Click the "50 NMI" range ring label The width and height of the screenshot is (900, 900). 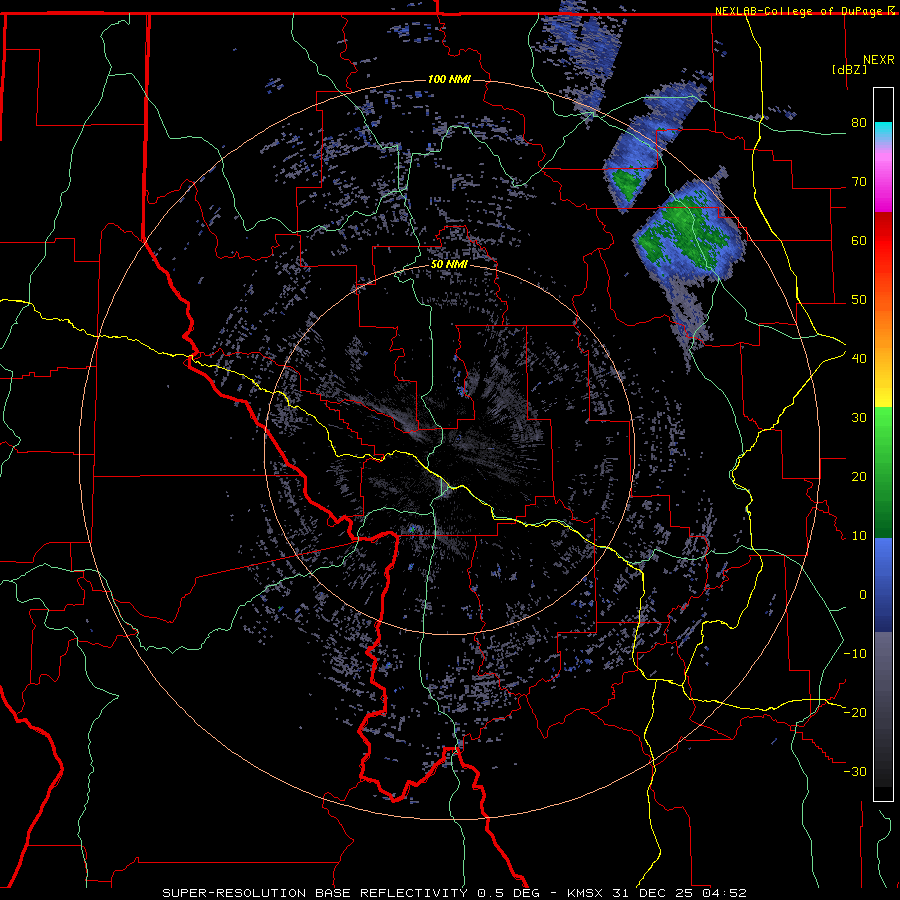tap(449, 265)
